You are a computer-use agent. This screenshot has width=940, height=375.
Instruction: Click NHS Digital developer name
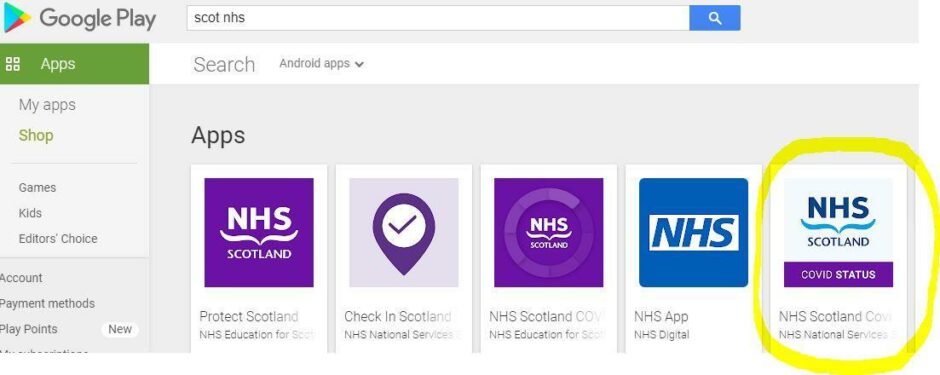[x=661, y=335]
